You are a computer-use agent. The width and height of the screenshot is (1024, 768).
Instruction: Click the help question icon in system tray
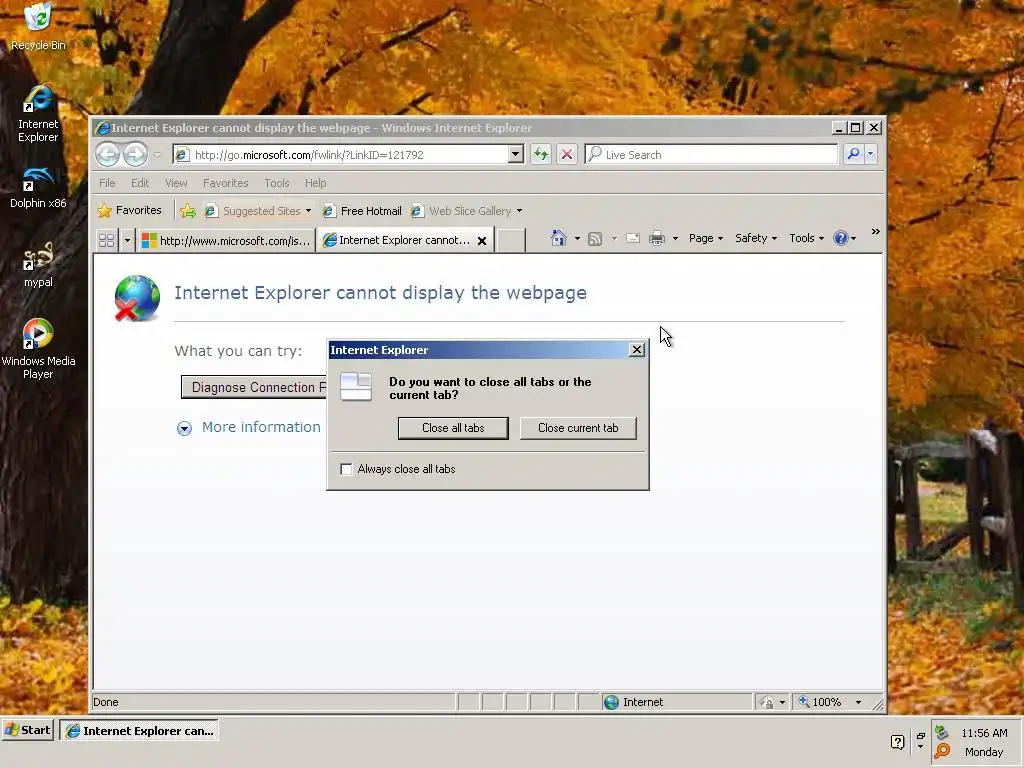(x=897, y=742)
